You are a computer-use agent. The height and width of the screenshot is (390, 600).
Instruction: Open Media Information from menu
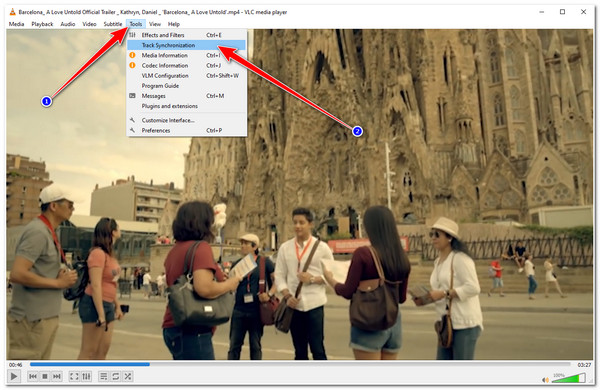187,55
